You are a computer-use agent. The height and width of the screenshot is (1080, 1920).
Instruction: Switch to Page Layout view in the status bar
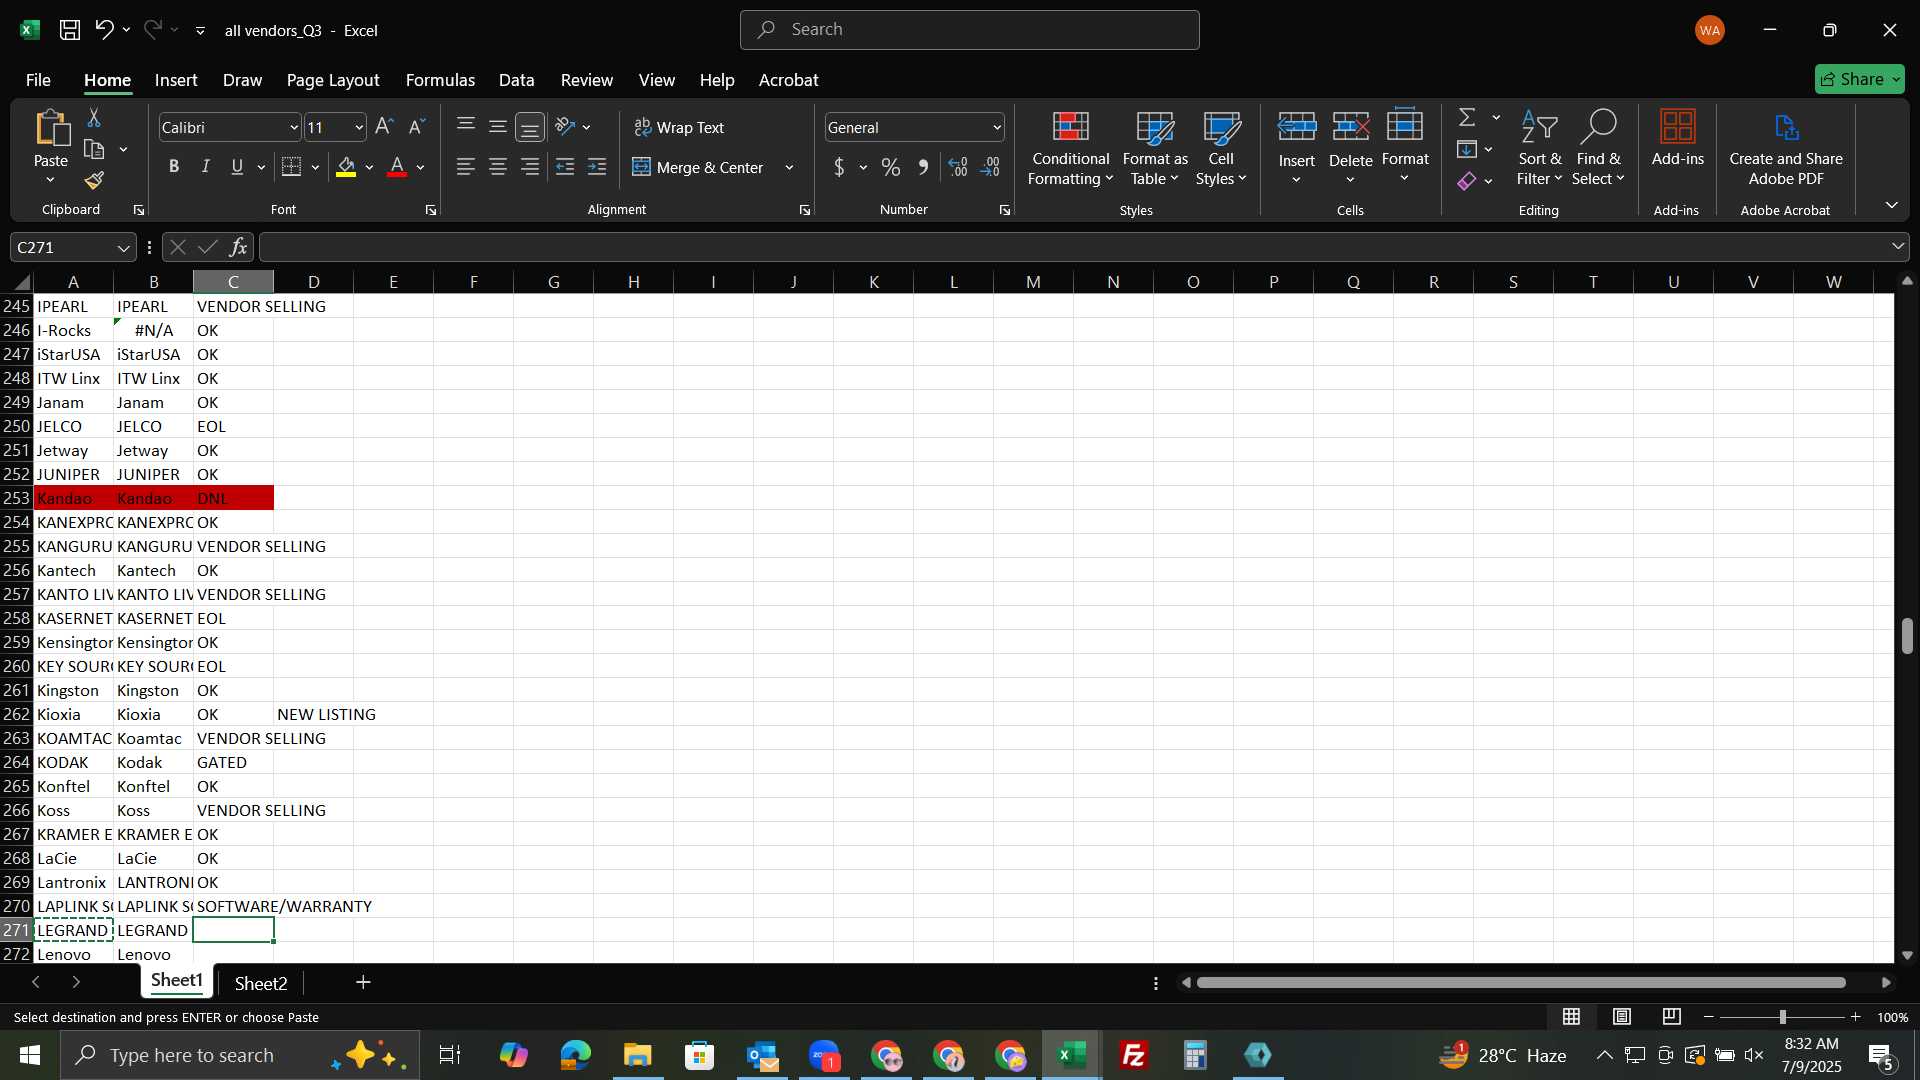pos(1622,1017)
